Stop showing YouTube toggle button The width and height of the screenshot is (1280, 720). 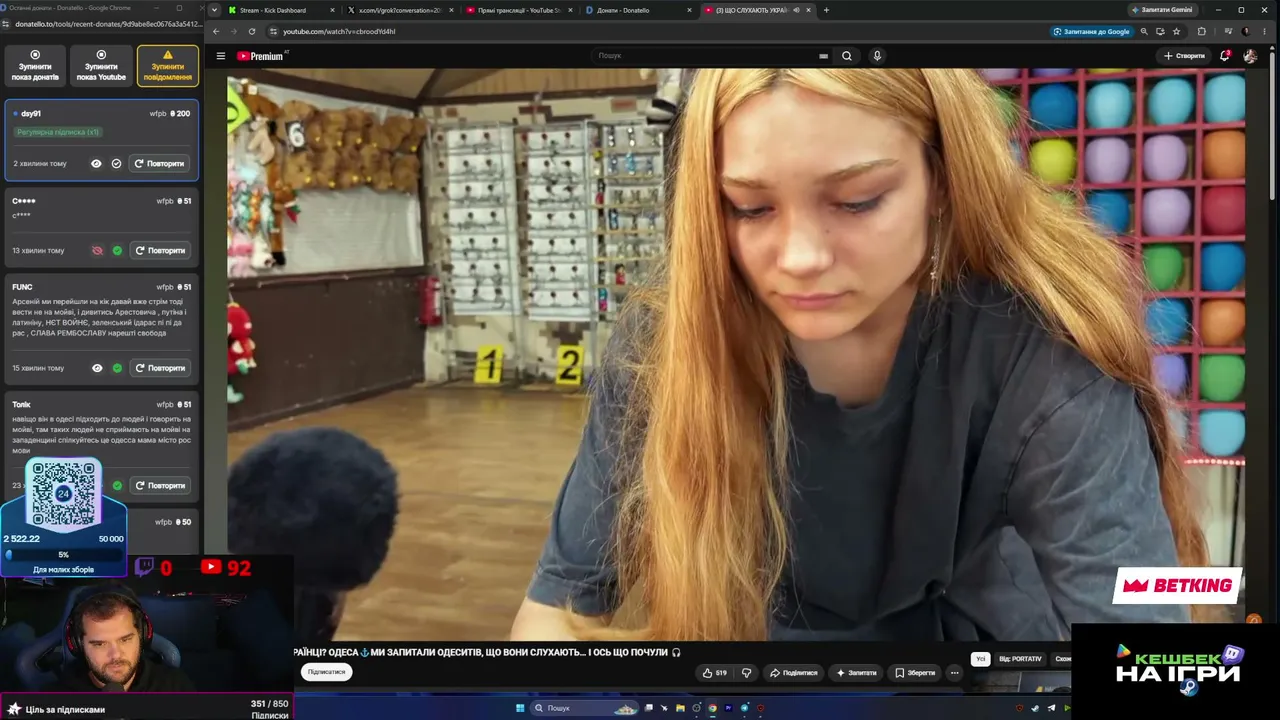101,66
